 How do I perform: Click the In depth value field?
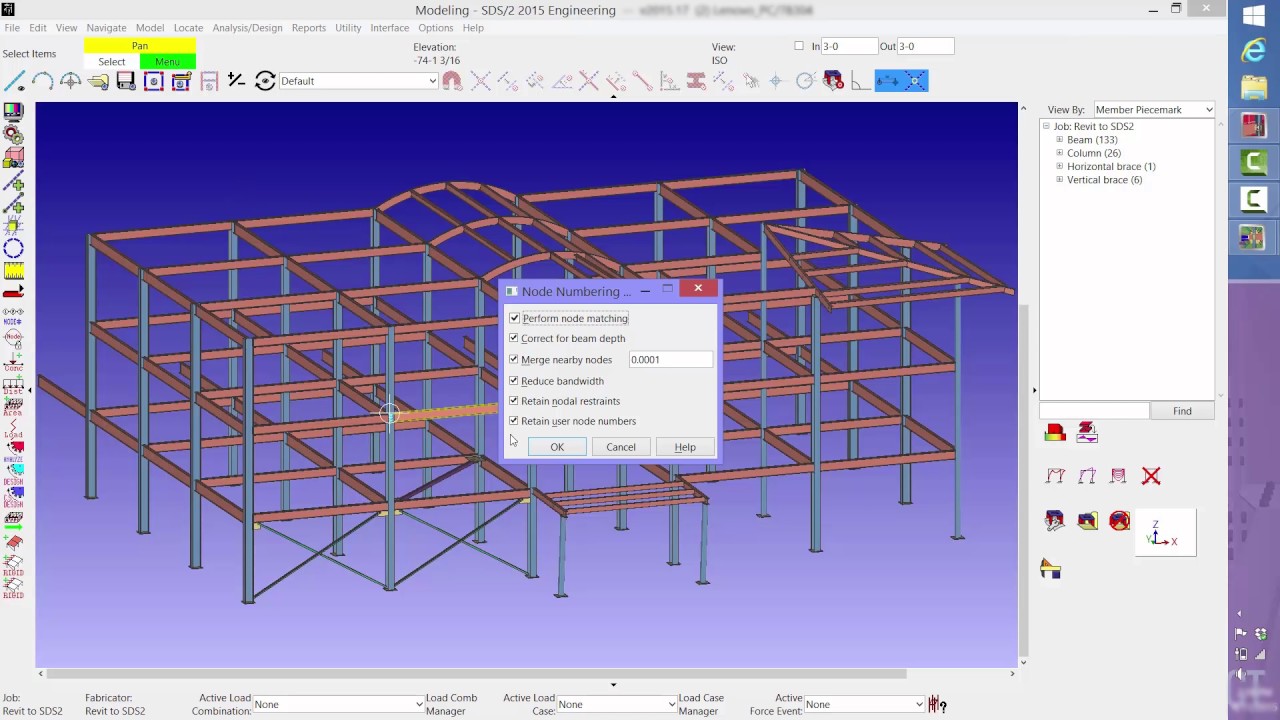point(849,46)
